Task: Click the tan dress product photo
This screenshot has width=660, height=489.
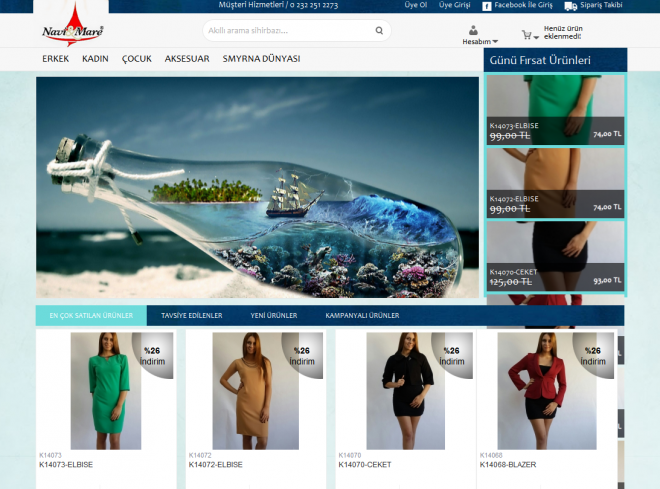Action: pyautogui.click(x=255, y=391)
